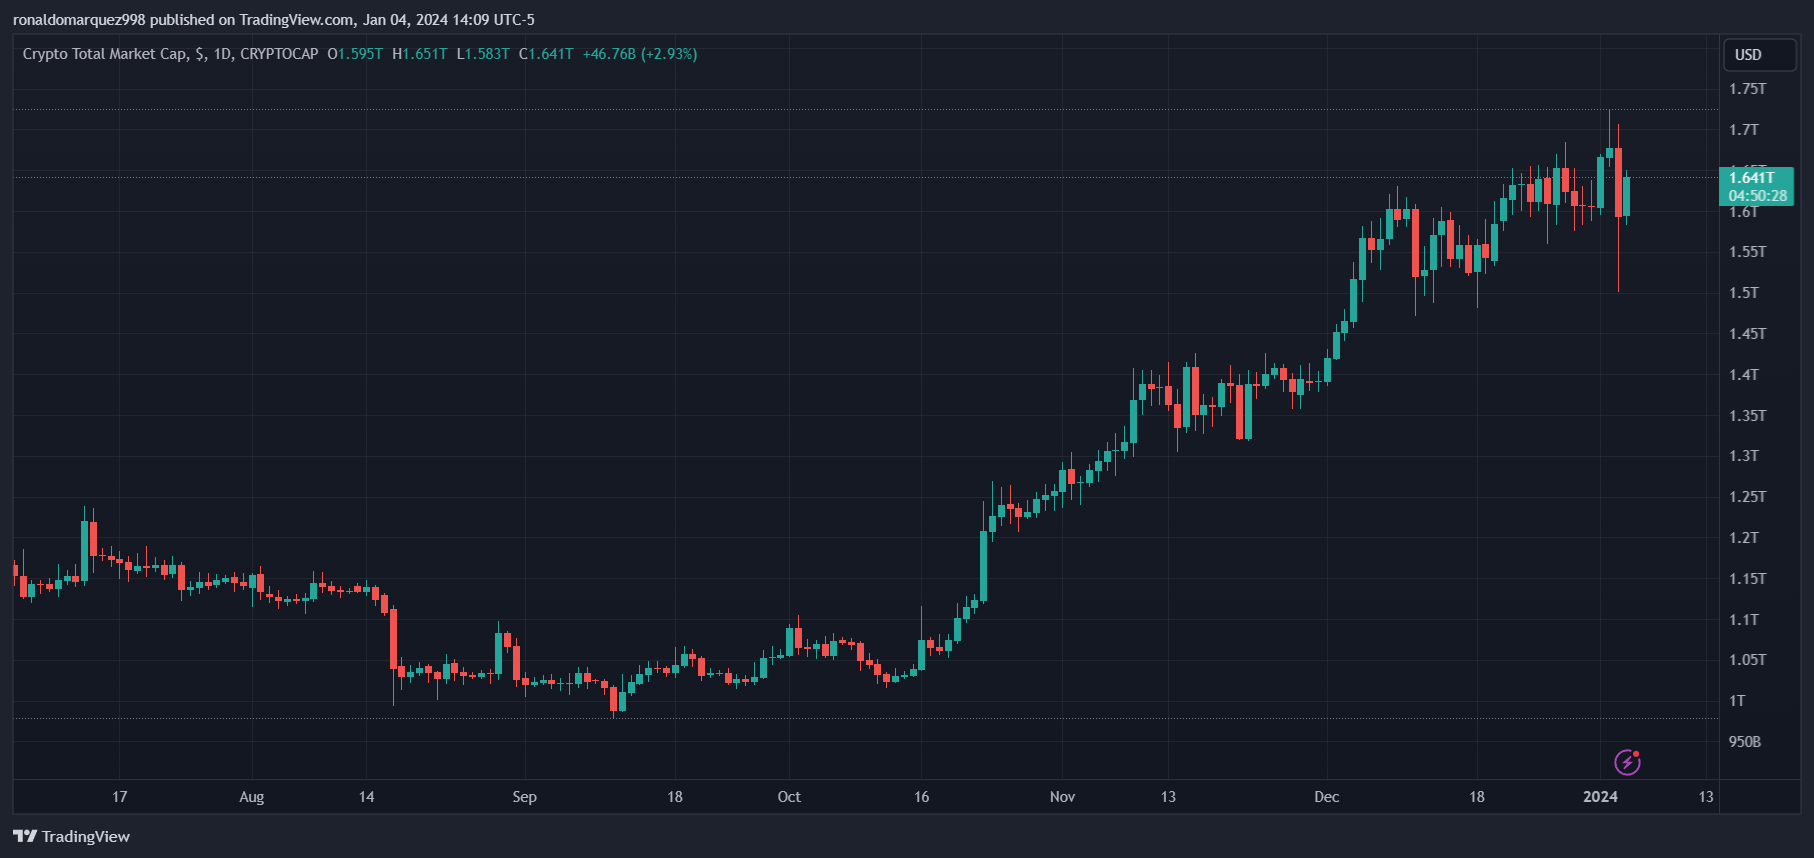Click the Sep date label on time axis
The width and height of the screenshot is (1814, 858).
coord(524,797)
